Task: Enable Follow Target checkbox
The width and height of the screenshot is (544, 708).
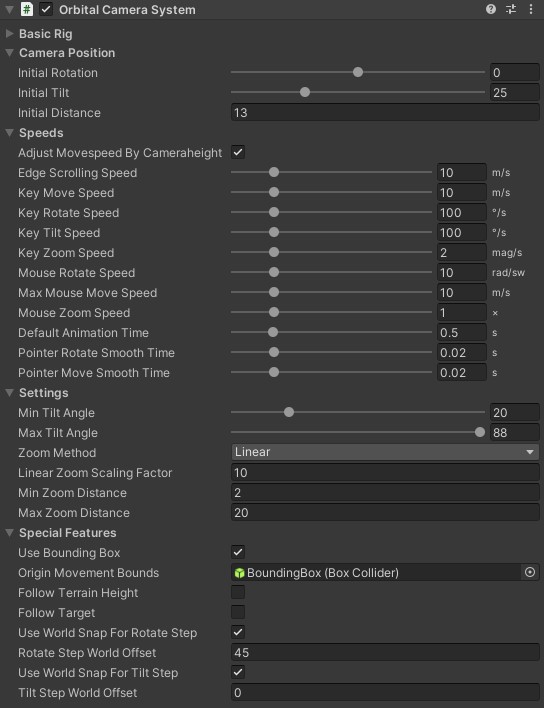Action: (238, 612)
